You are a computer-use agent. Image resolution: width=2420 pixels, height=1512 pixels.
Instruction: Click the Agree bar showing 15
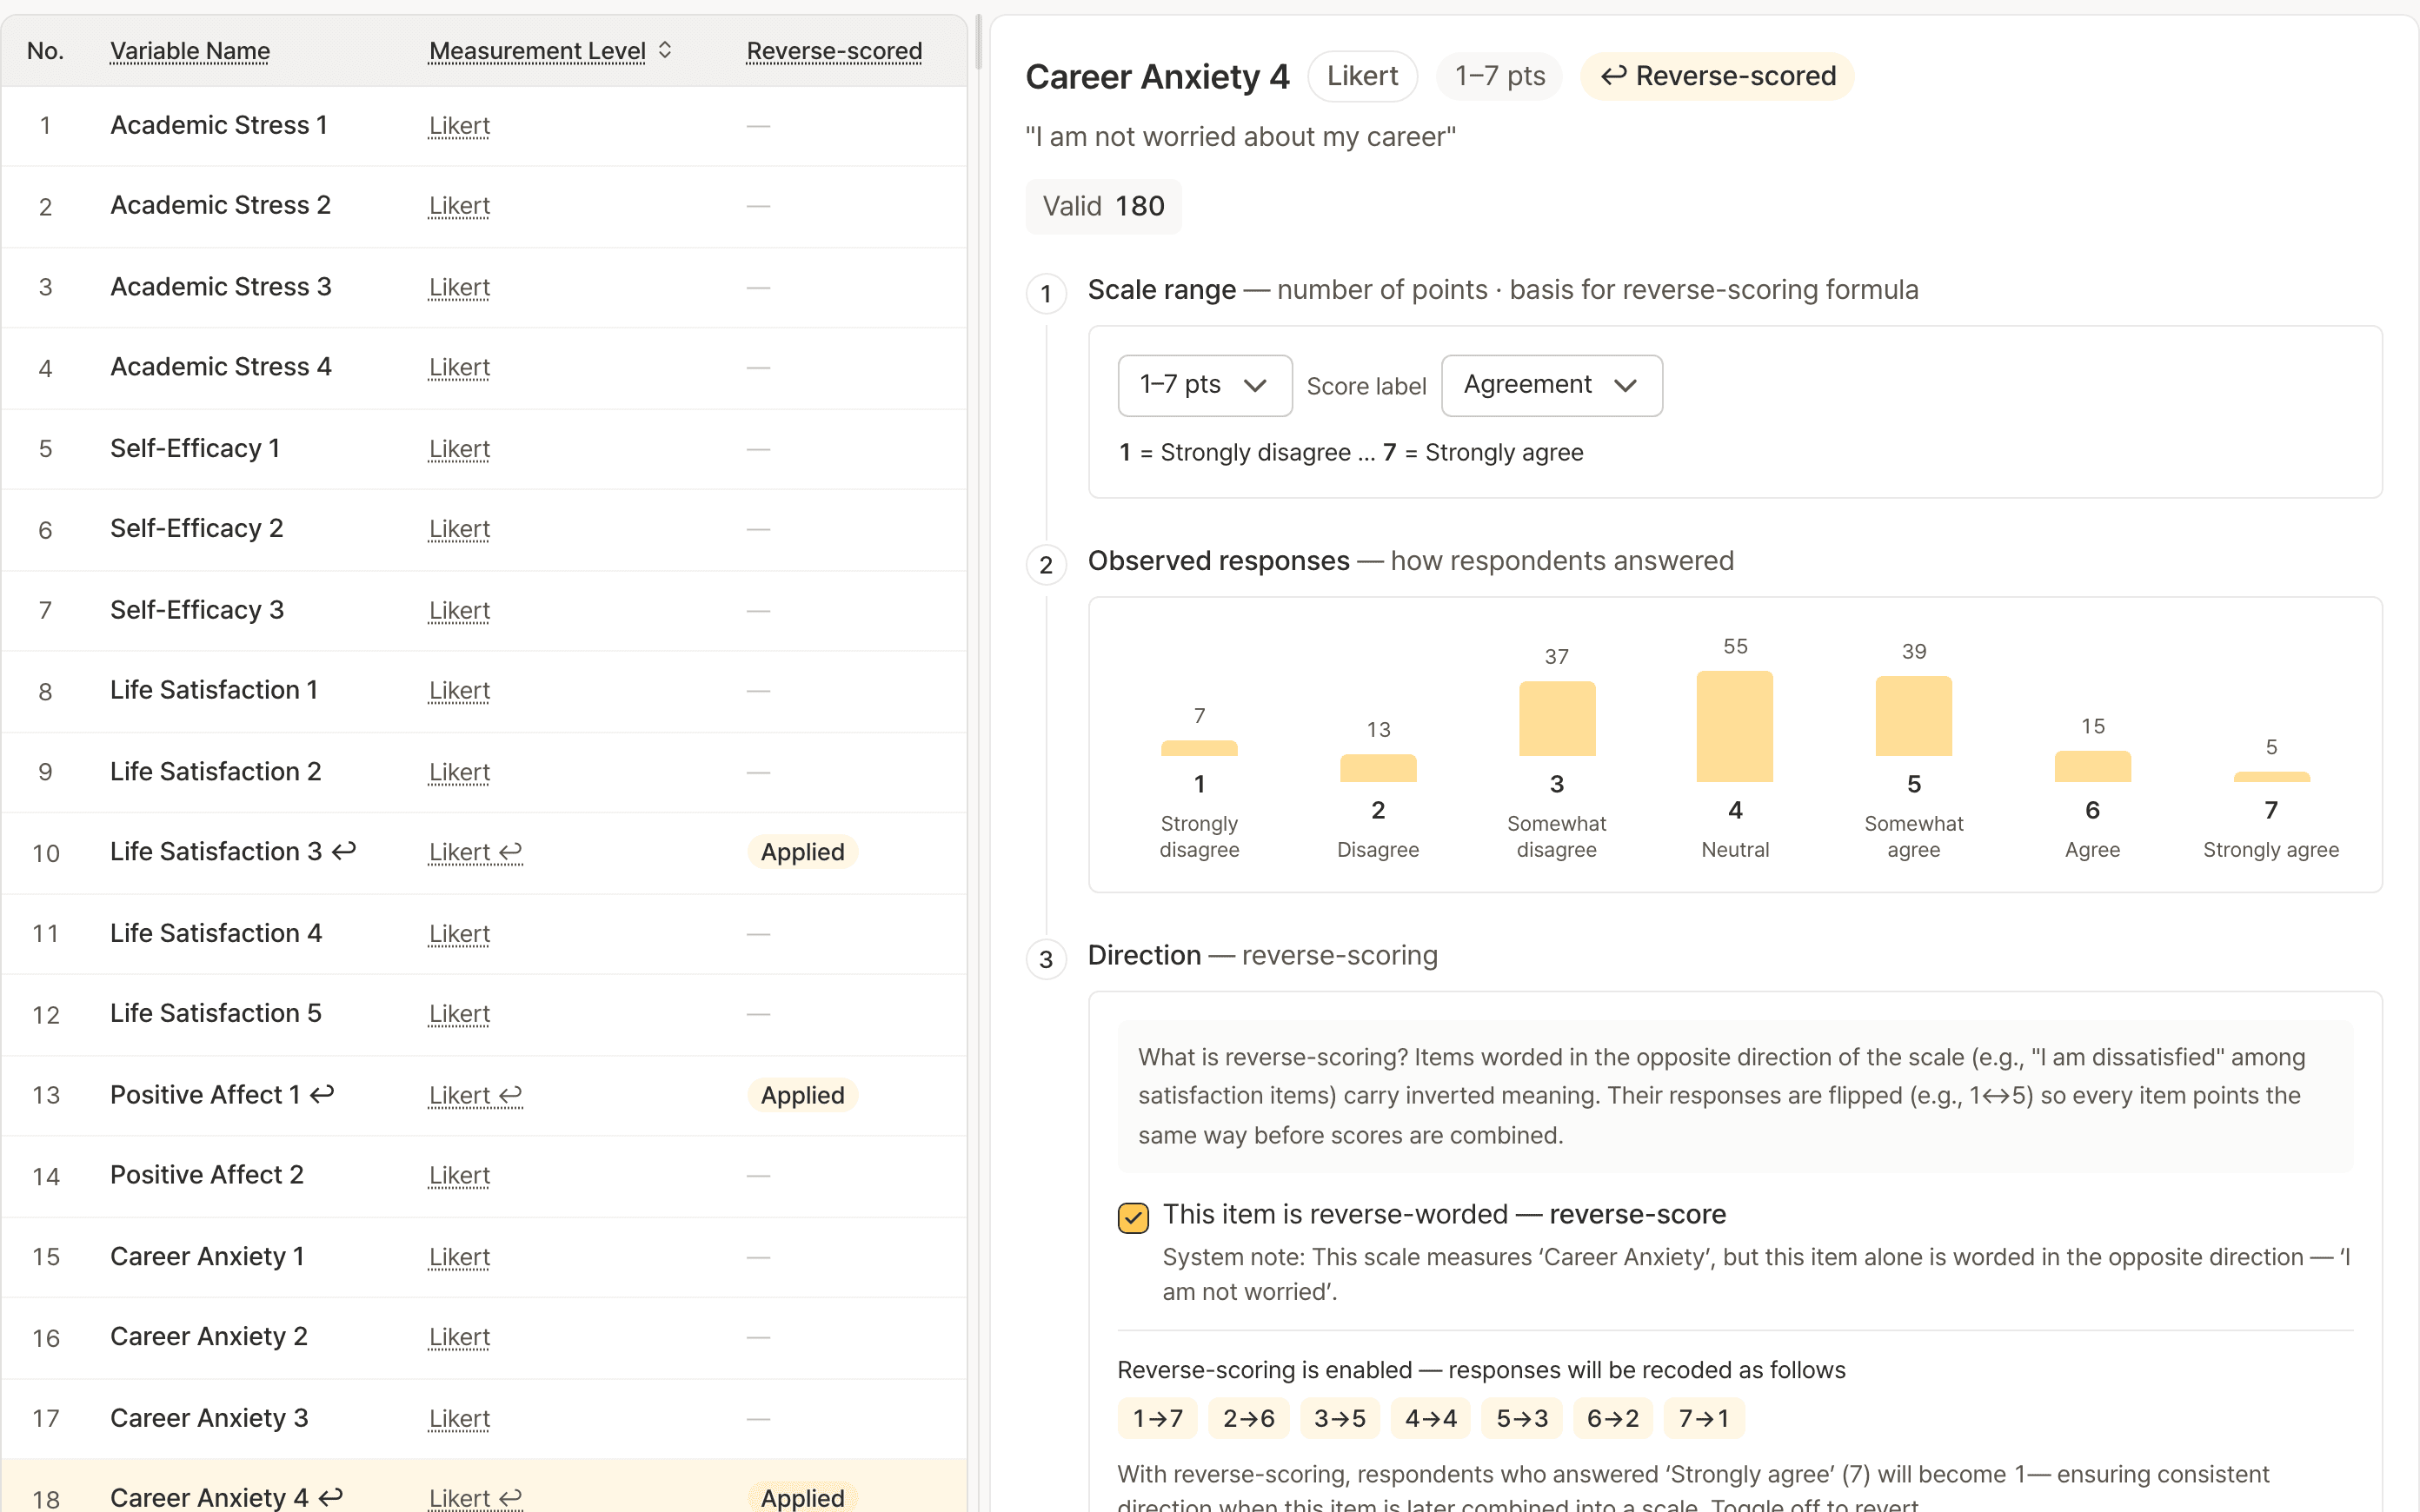(2092, 767)
